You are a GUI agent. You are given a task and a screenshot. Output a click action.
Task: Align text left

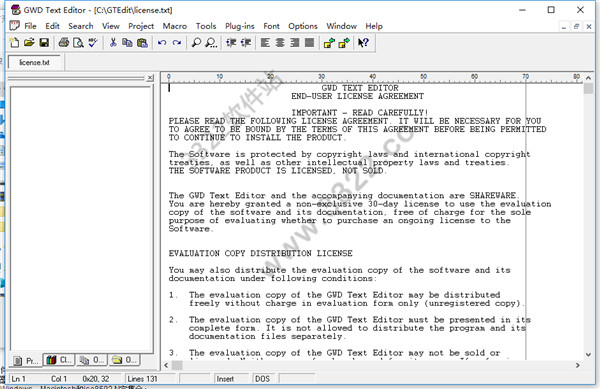pyautogui.click(x=265, y=42)
